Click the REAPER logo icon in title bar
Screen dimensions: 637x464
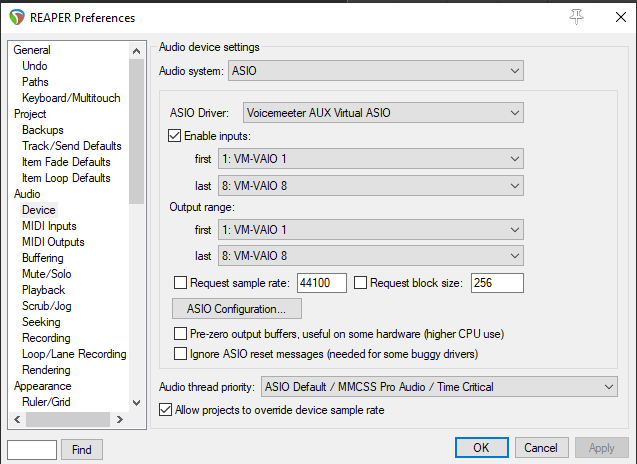point(18,17)
